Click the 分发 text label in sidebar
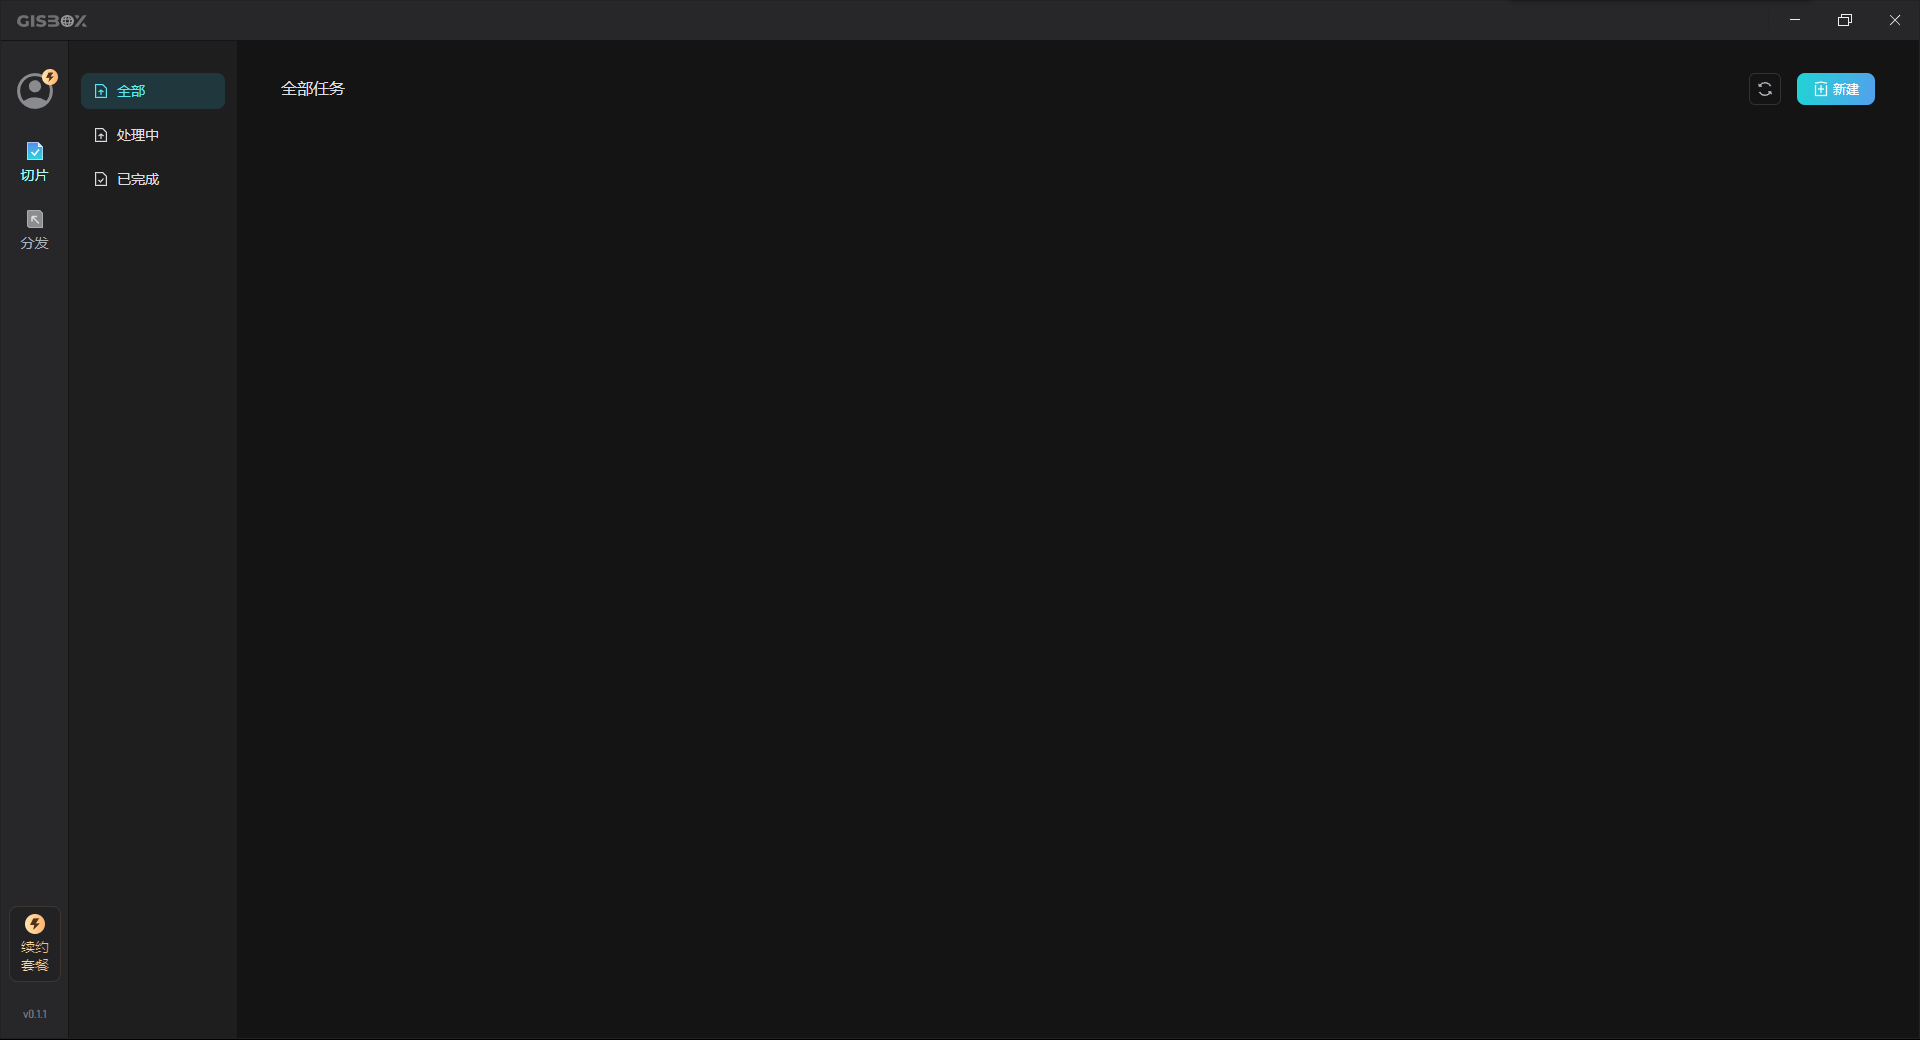Screen dimensions: 1920x1040 tap(35, 243)
